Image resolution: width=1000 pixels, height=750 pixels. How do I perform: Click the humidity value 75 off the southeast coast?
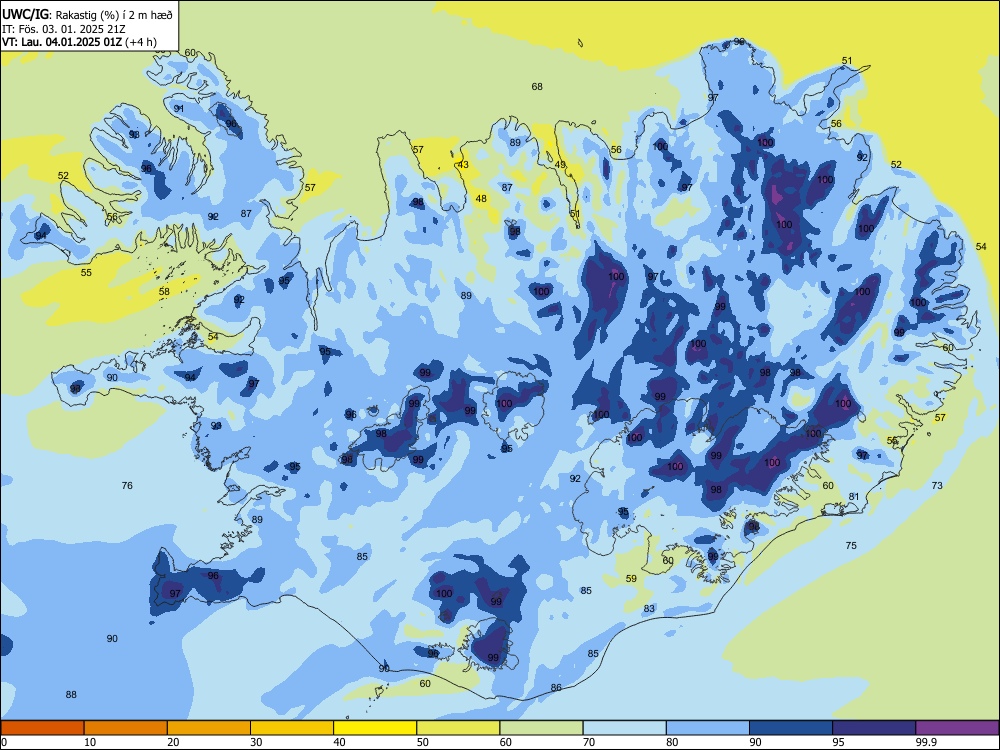(851, 545)
